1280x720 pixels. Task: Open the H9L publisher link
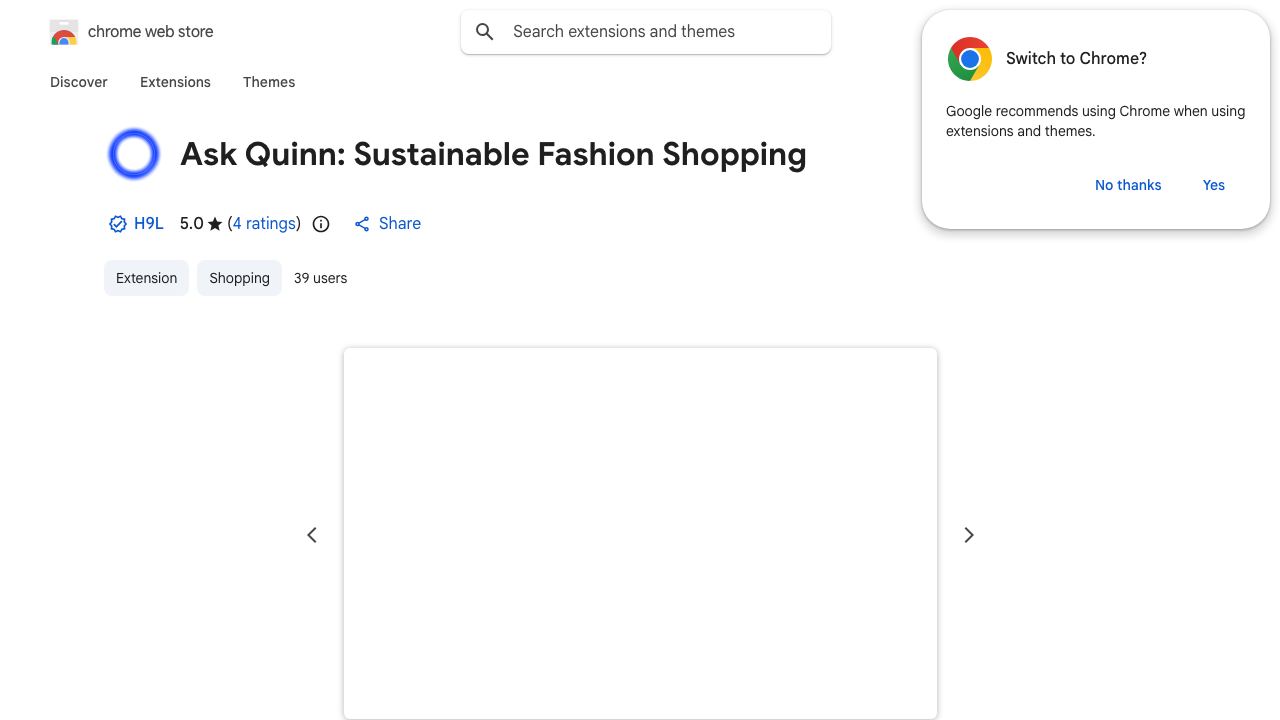pos(148,224)
